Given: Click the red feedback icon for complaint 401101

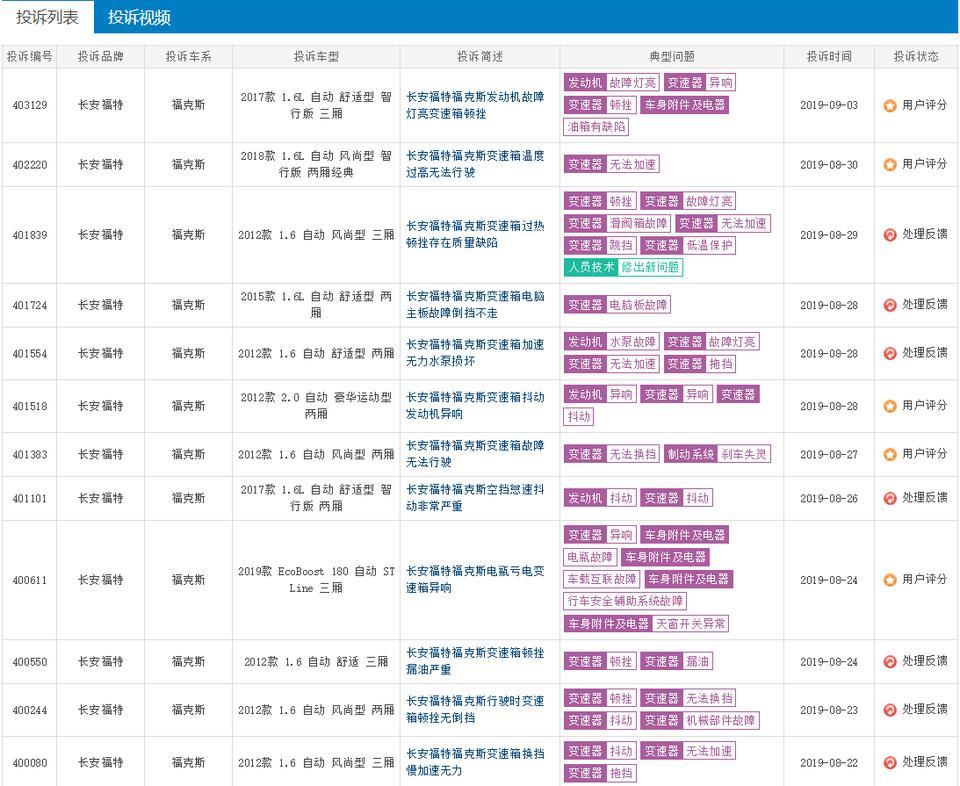Looking at the screenshot, I should coord(890,498).
